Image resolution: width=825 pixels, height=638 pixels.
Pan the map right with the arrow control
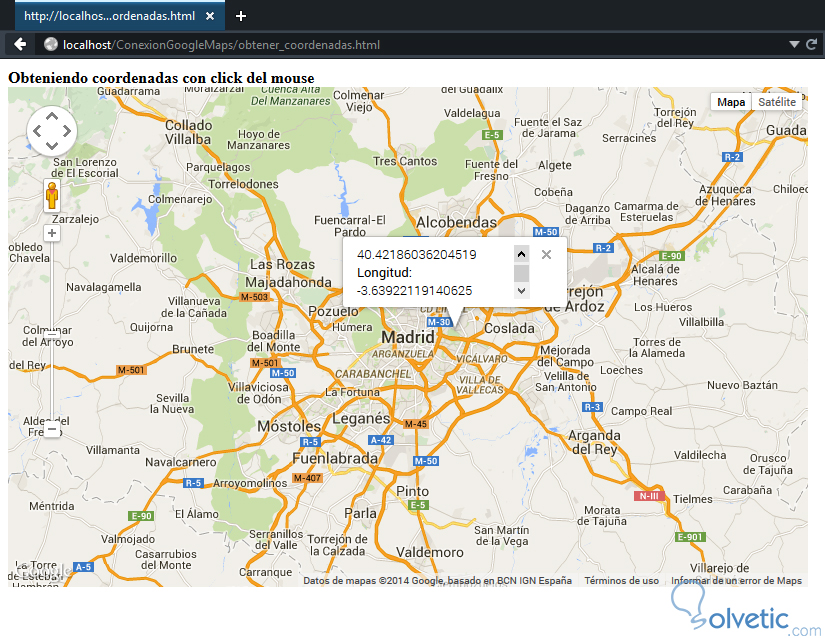(x=66, y=131)
